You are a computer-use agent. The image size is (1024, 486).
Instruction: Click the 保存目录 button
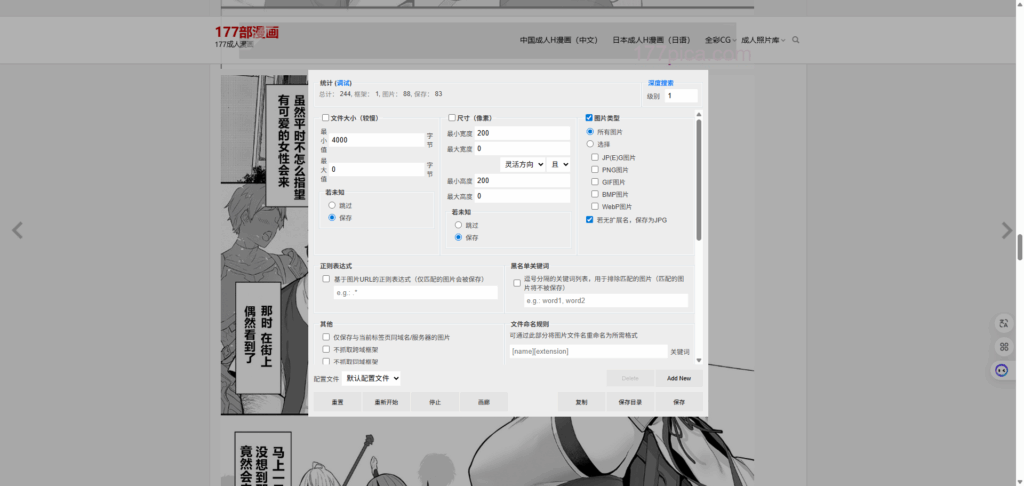tap(630, 402)
